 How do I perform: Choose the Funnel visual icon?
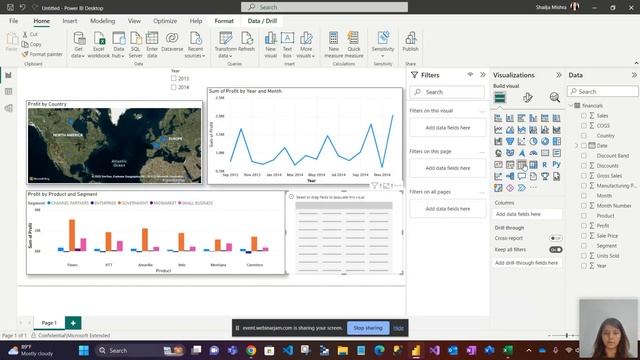click(510, 142)
